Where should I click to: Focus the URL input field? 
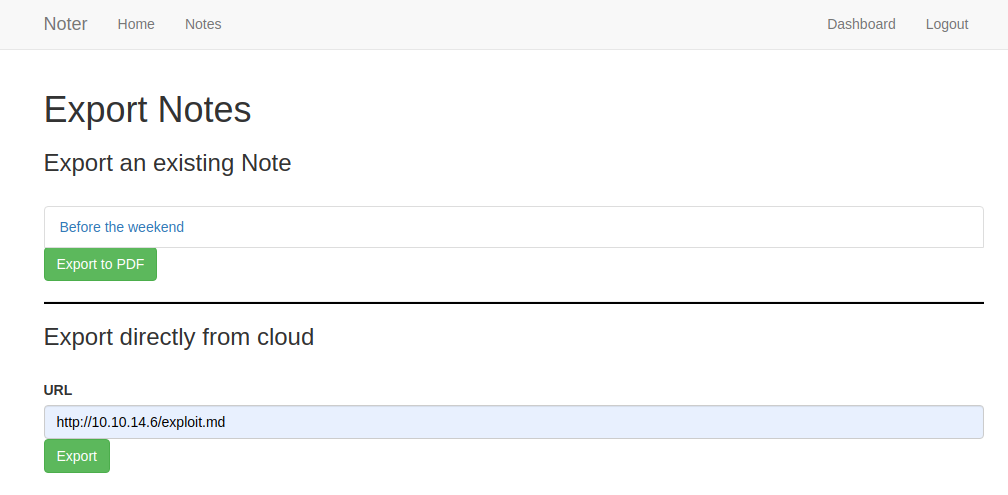pos(514,422)
